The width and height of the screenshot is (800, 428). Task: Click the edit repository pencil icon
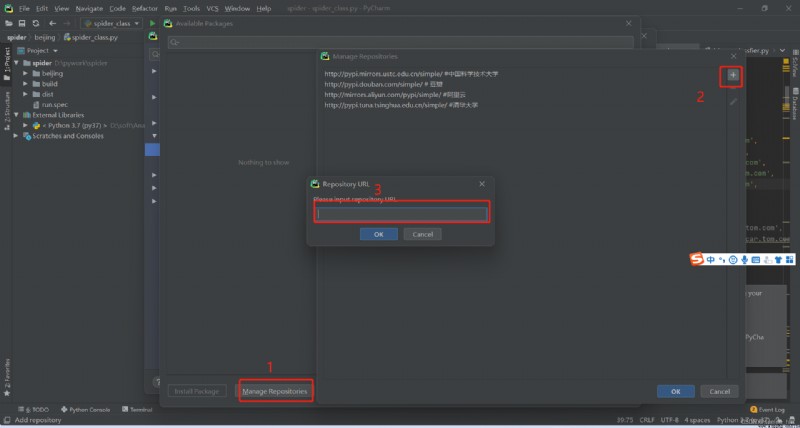(733, 102)
